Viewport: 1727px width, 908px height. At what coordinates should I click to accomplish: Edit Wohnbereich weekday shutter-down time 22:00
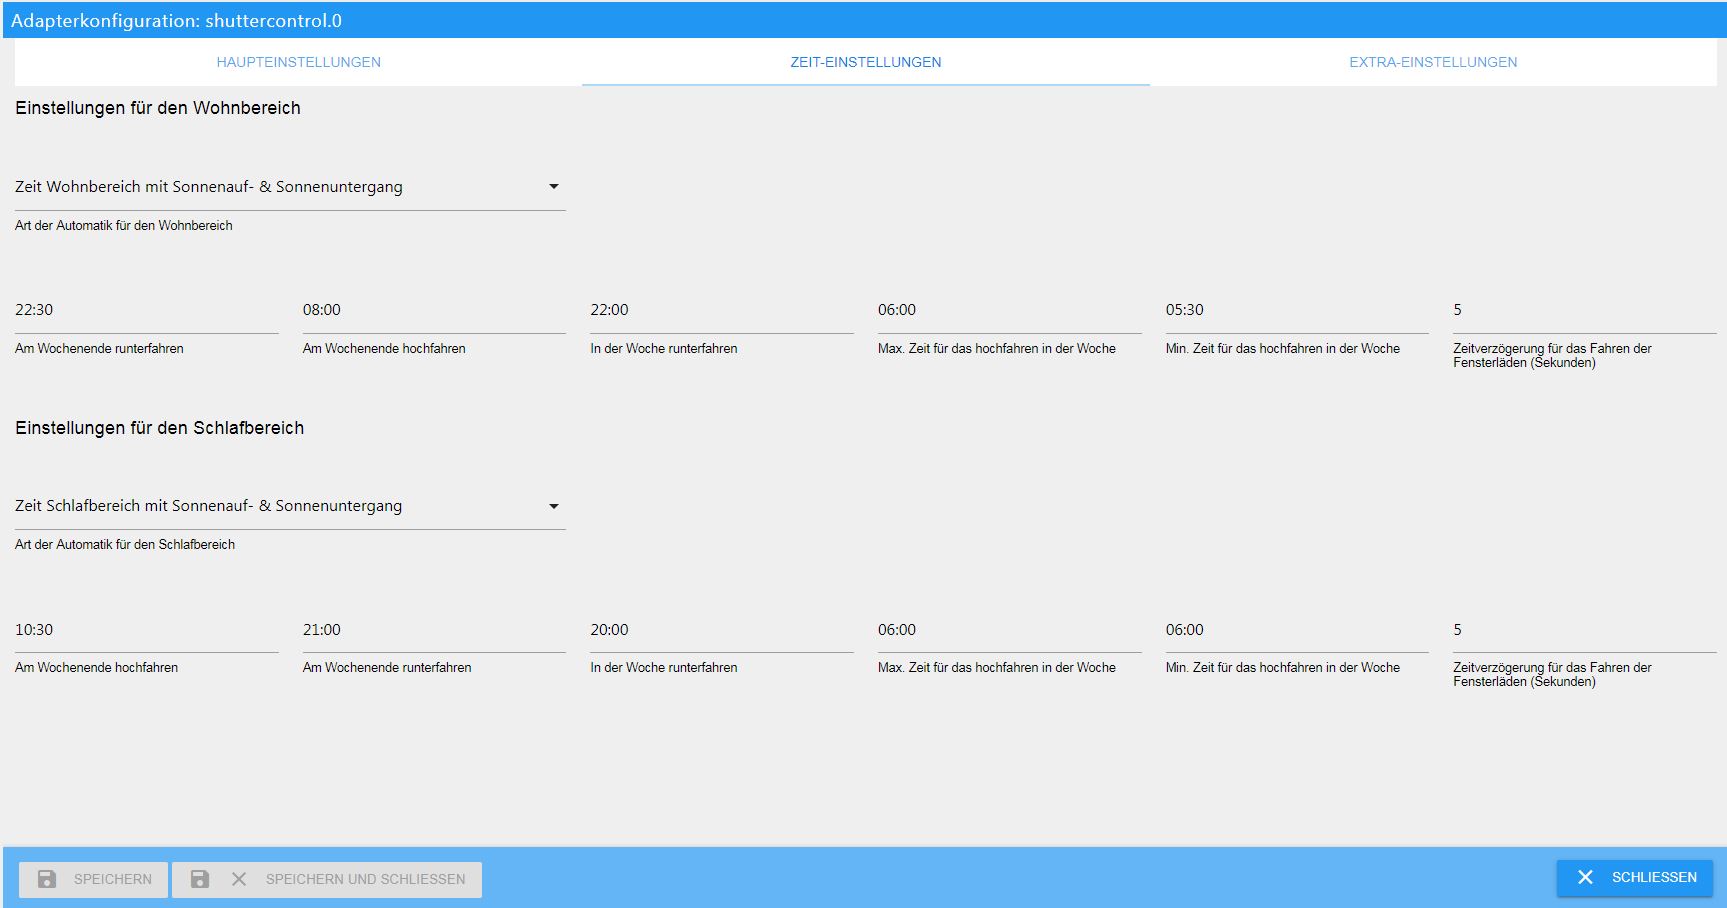pos(722,310)
